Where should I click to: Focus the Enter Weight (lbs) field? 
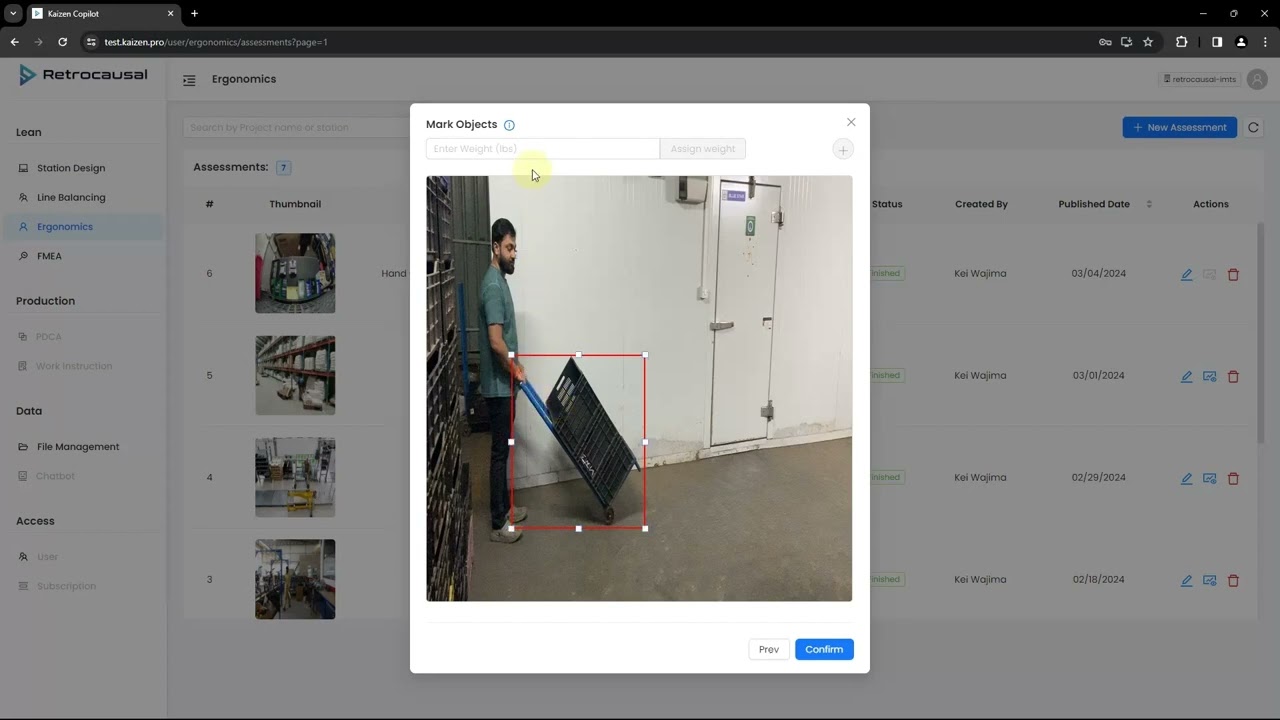click(543, 149)
